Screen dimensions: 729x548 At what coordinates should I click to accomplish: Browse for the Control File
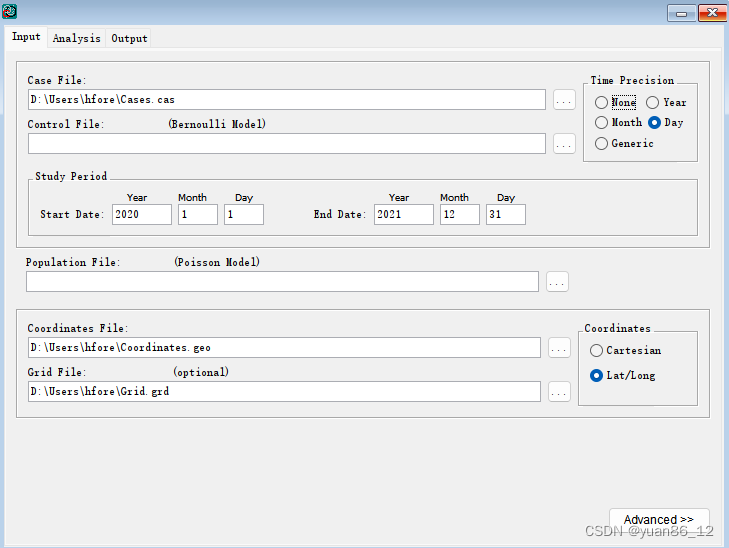pos(564,144)
